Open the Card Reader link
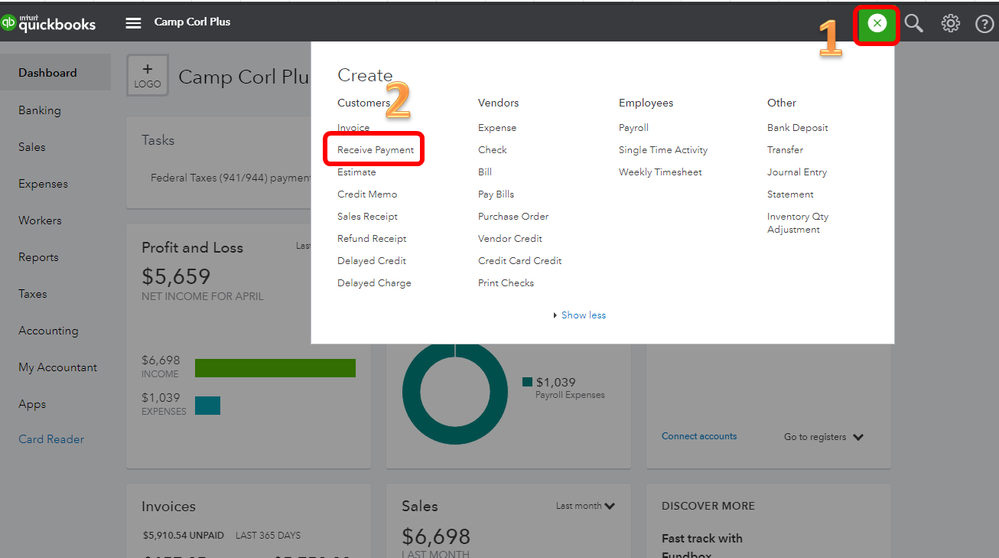This screenshot has height=558, width=999. [x=51, y=439]
